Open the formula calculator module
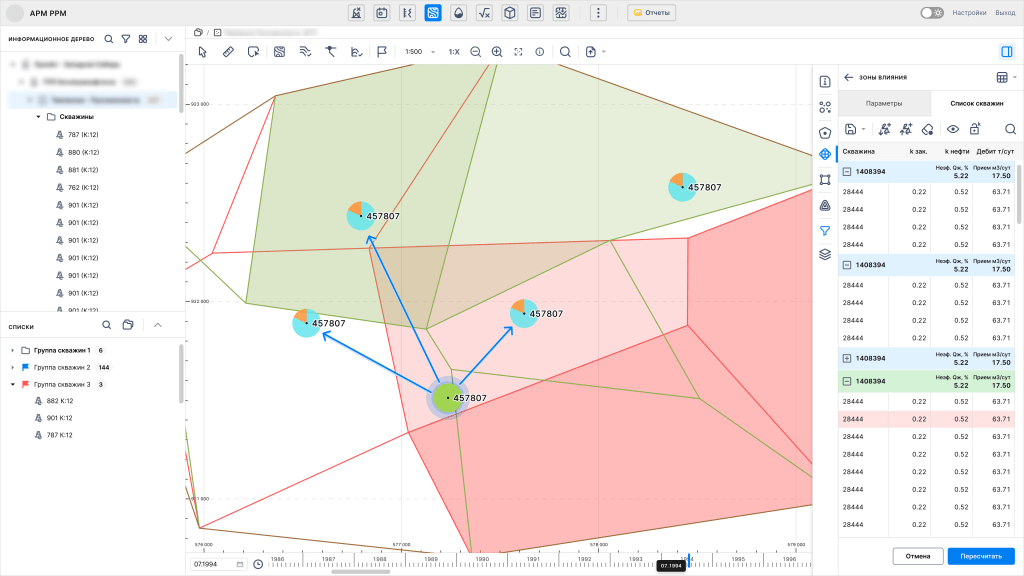The image size is (1024, 576). click(484, 13)
